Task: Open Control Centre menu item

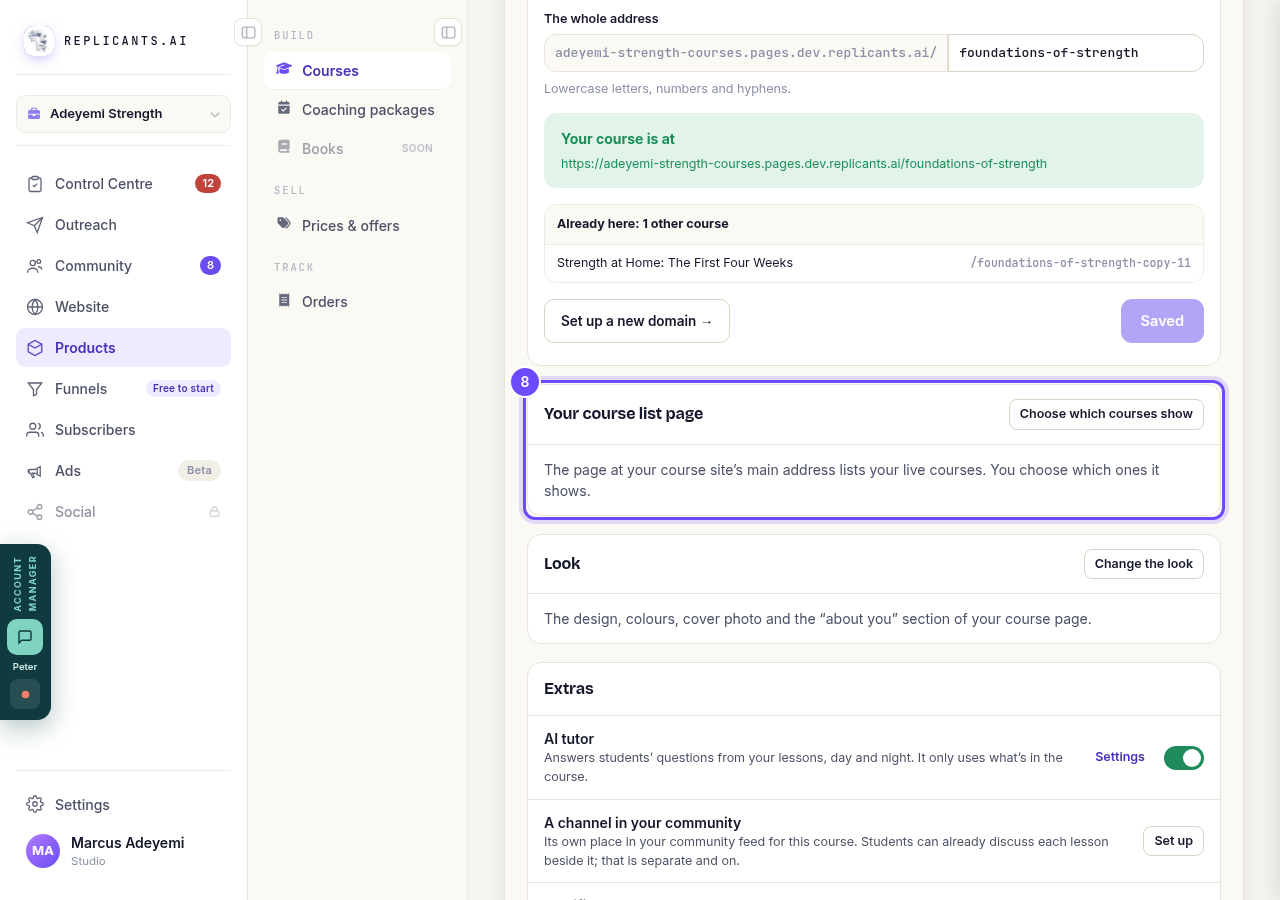Action: pyautogui.click(x=123, y=184)
